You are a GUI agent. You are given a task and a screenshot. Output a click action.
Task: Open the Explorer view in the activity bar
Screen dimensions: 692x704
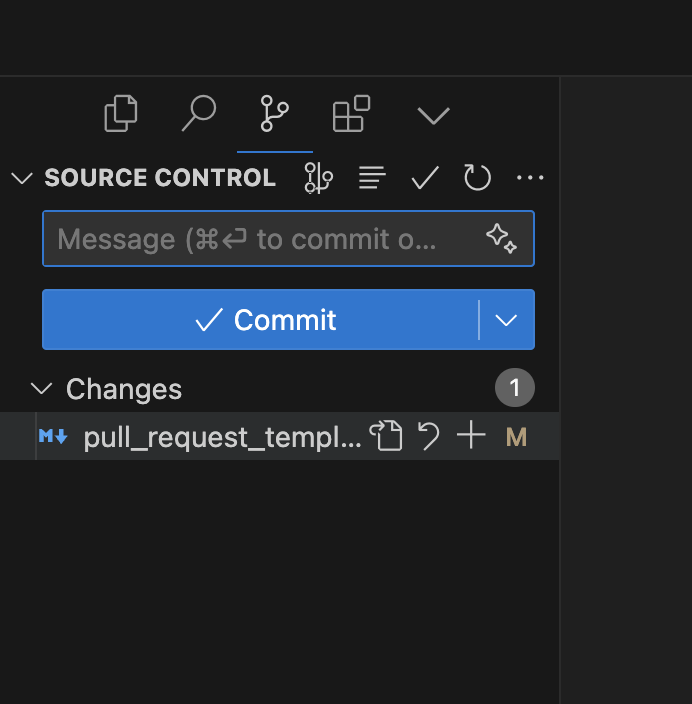coord(121,114)
